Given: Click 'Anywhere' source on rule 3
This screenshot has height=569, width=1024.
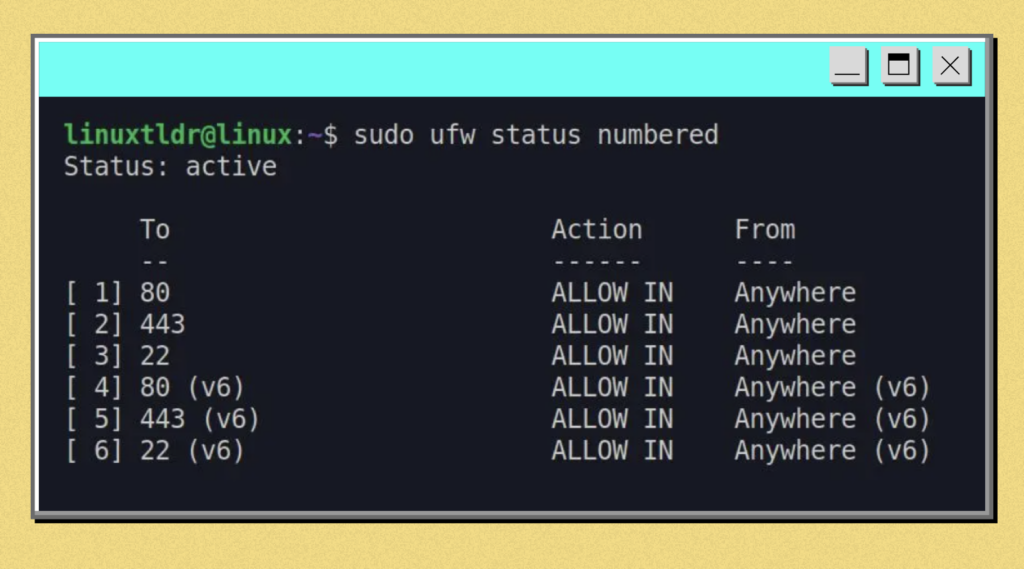Looking at the screenshot, I should point(795,356).
